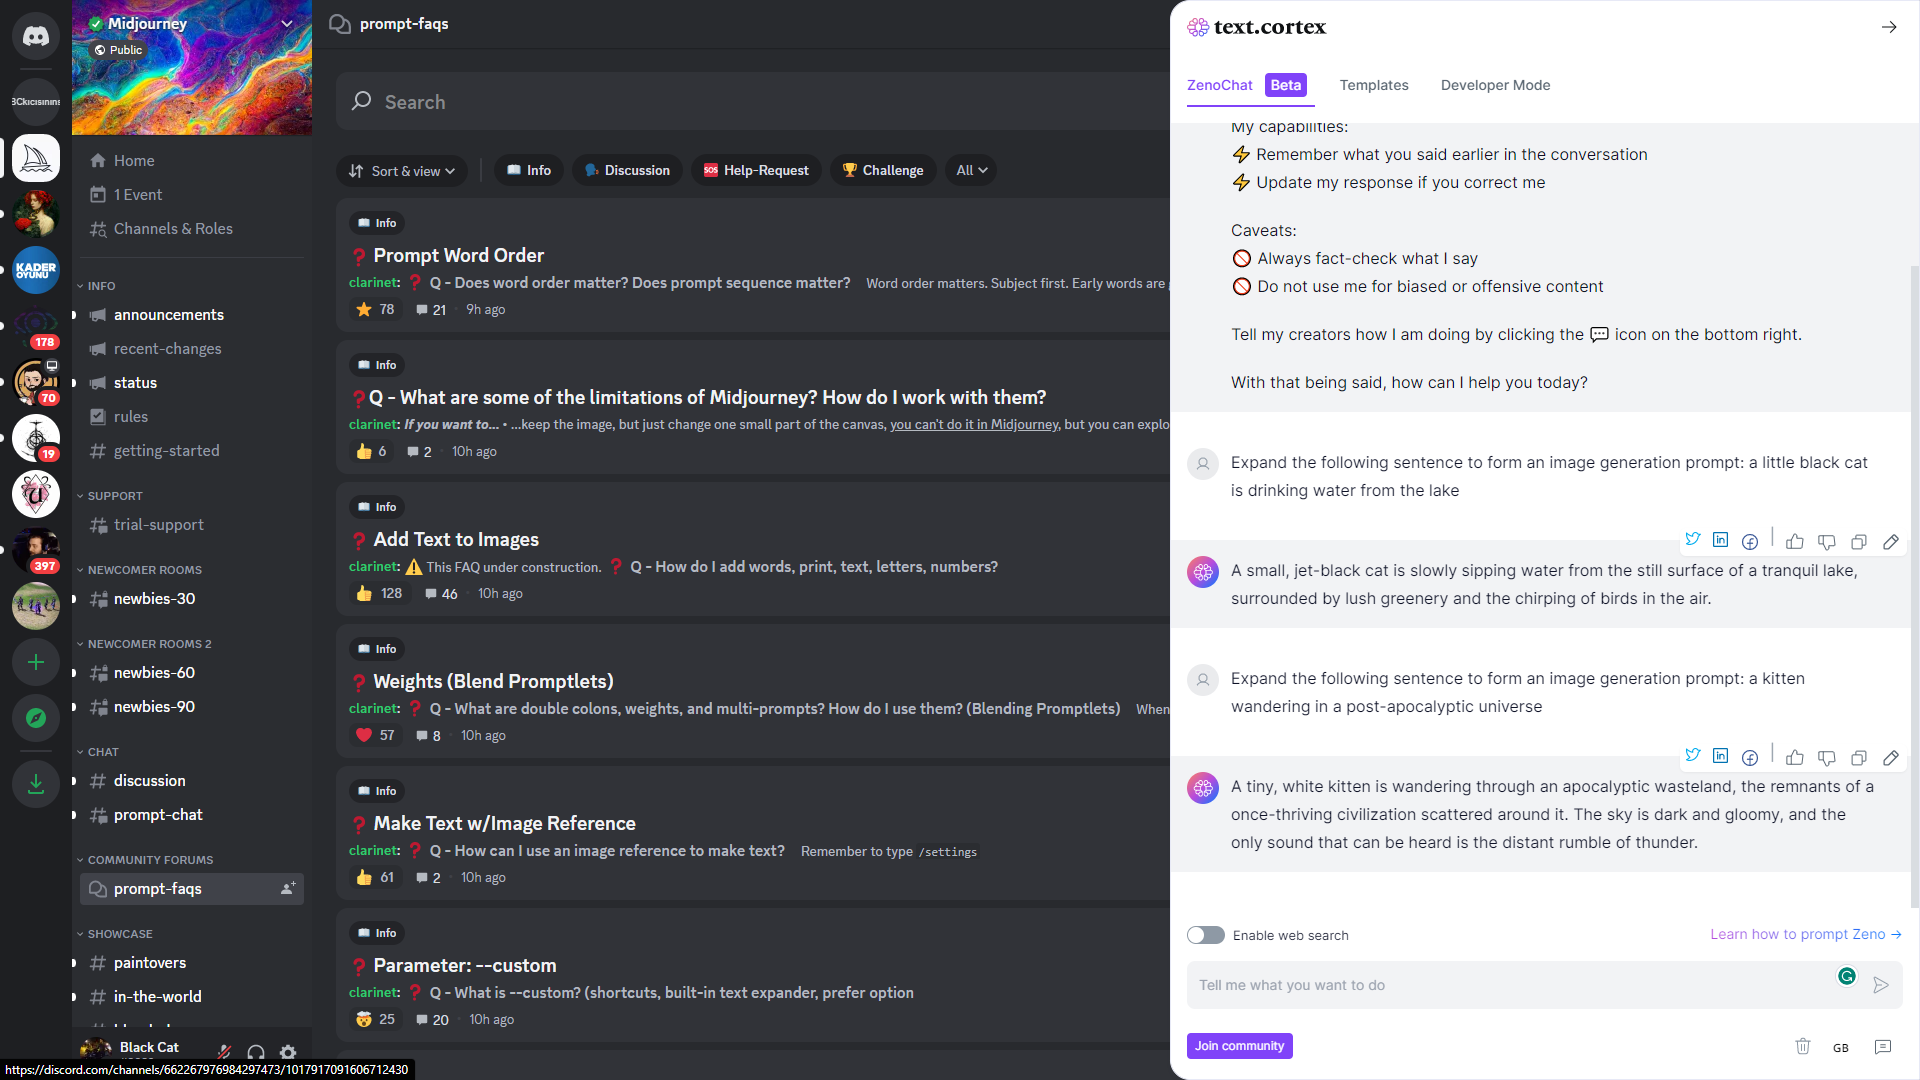Image resolution: width=1920 pixels, height=1080 pixels.
Task: Open the server with 397 unread badge
Action: (x=36, y=550)
